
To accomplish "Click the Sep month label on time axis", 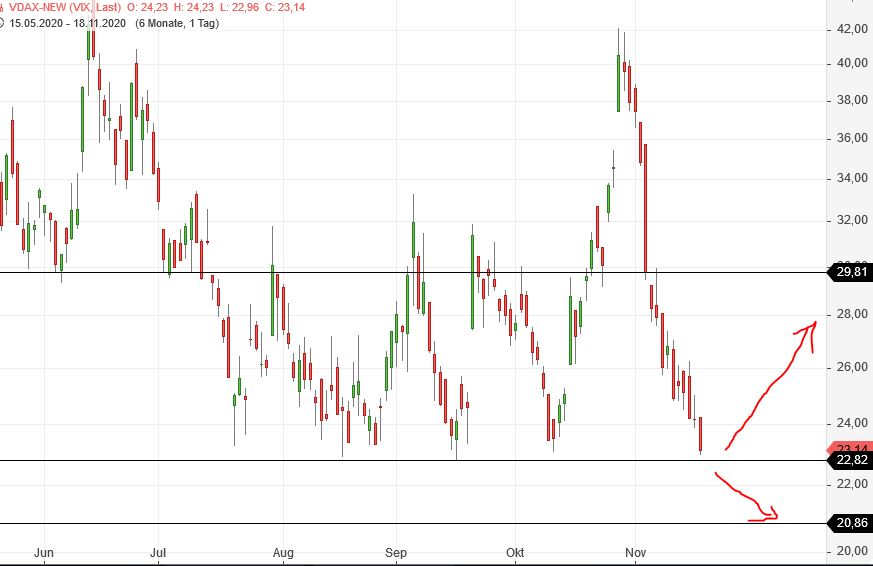I will point(396,553).
